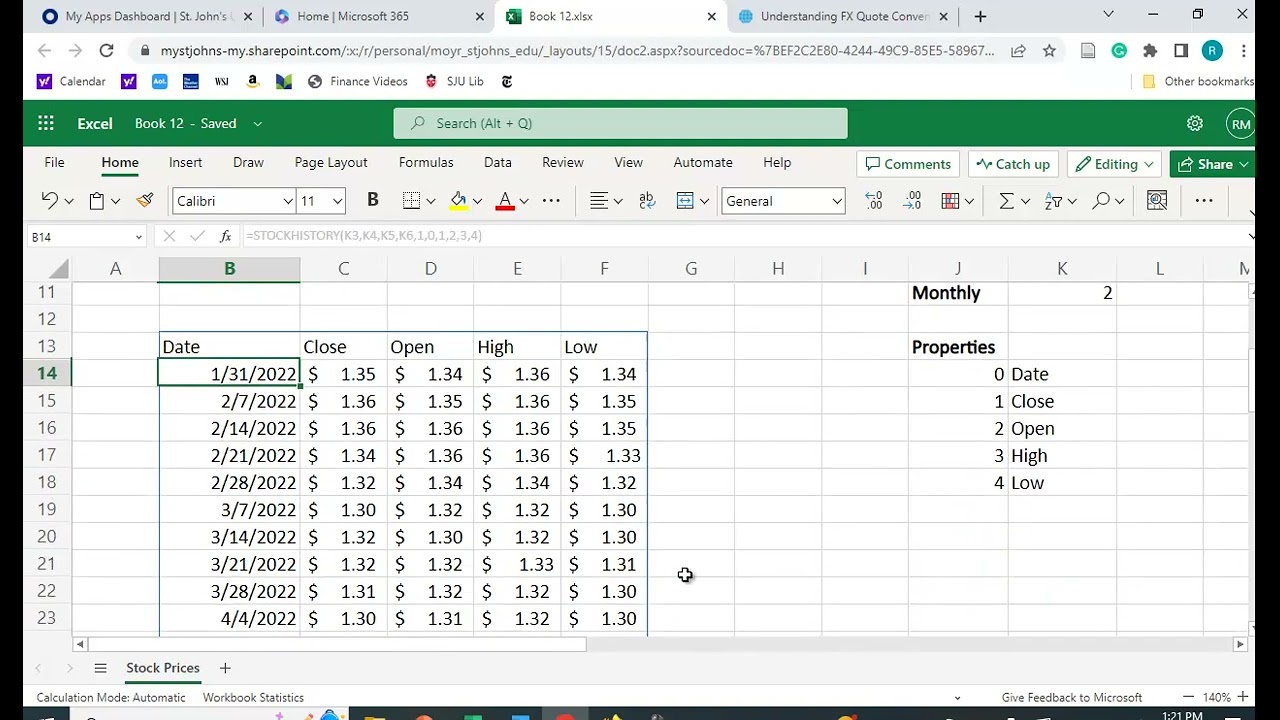Click the Merge cells icon
This screenshot has width=1280, height=720.
point(685,201)
